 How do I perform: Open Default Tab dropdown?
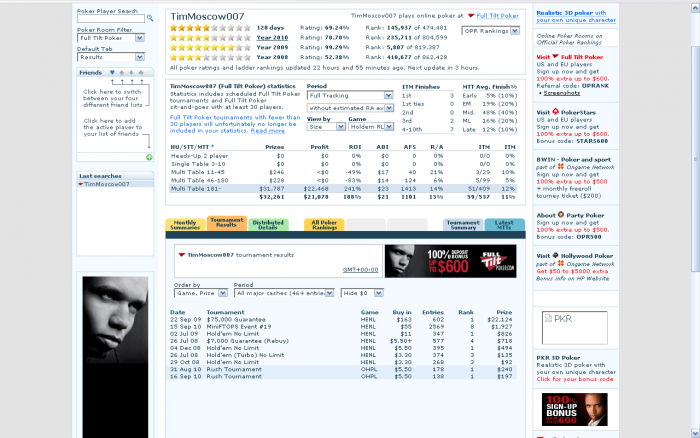pyautogui.click(x=111, y=57)
